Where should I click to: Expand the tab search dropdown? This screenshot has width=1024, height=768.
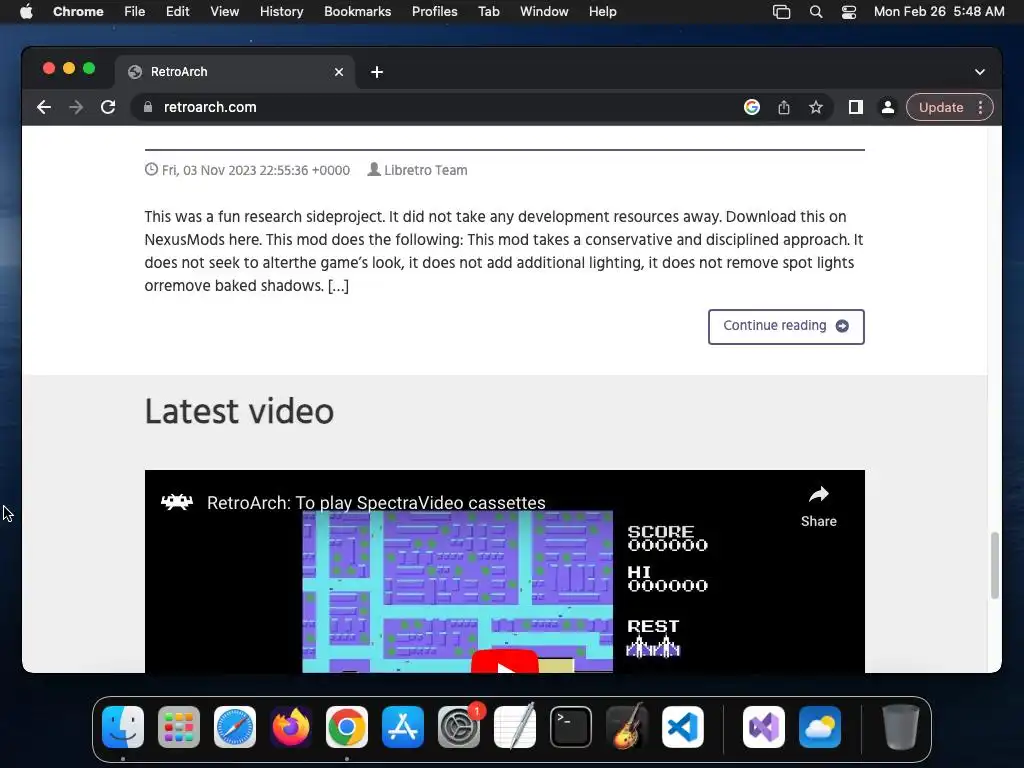[x=980, y=72]
